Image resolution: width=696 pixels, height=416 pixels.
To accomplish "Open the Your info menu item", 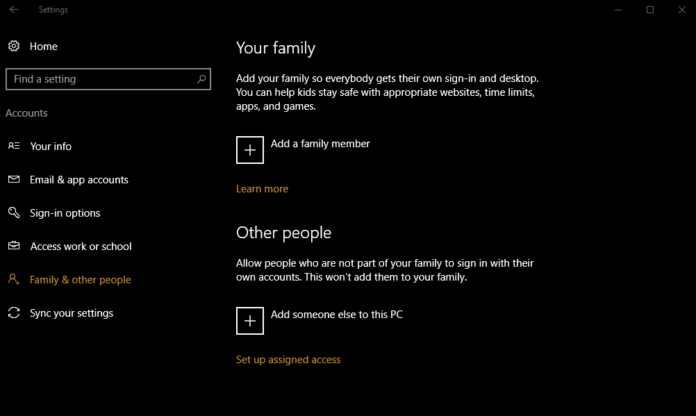I will (51, 146).
